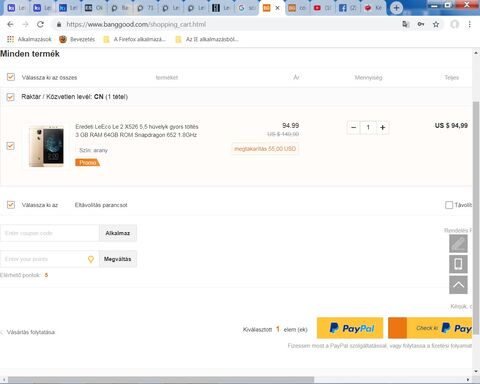Image resolution: width=480 pixels, height=384 pixels.
Task: Open the Eredeti LeEco Le 2 X526 product link
Action: tap(137, 131)
